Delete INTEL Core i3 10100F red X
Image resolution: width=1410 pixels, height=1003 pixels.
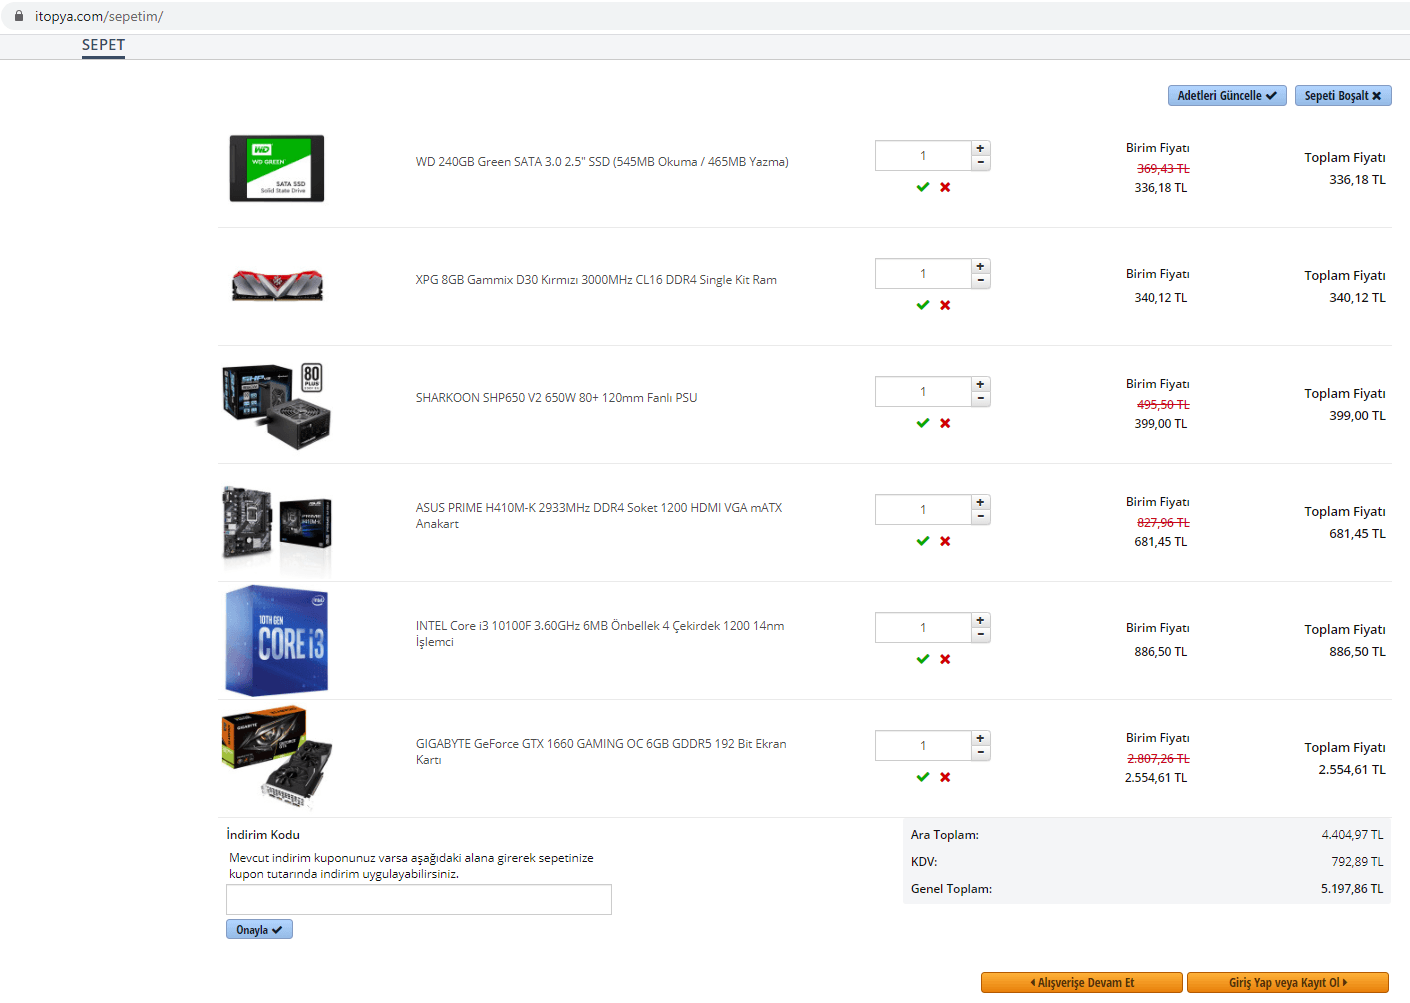(x=945, y=659)
